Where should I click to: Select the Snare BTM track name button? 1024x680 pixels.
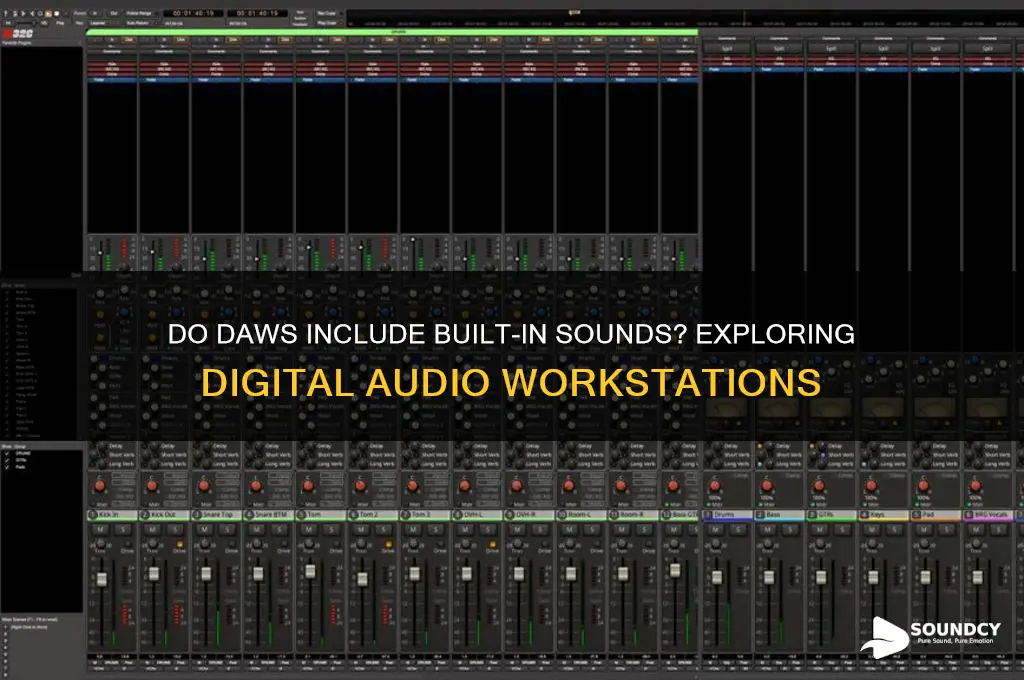pyautogui.click(x=268, y=515)
